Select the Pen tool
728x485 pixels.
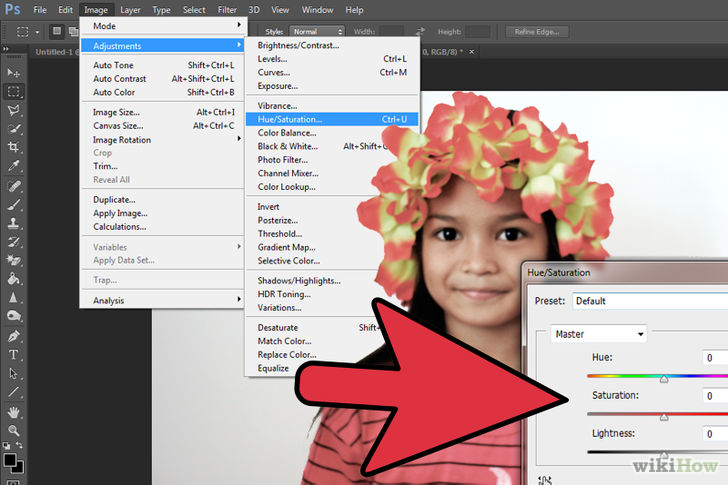click(13, 336)
